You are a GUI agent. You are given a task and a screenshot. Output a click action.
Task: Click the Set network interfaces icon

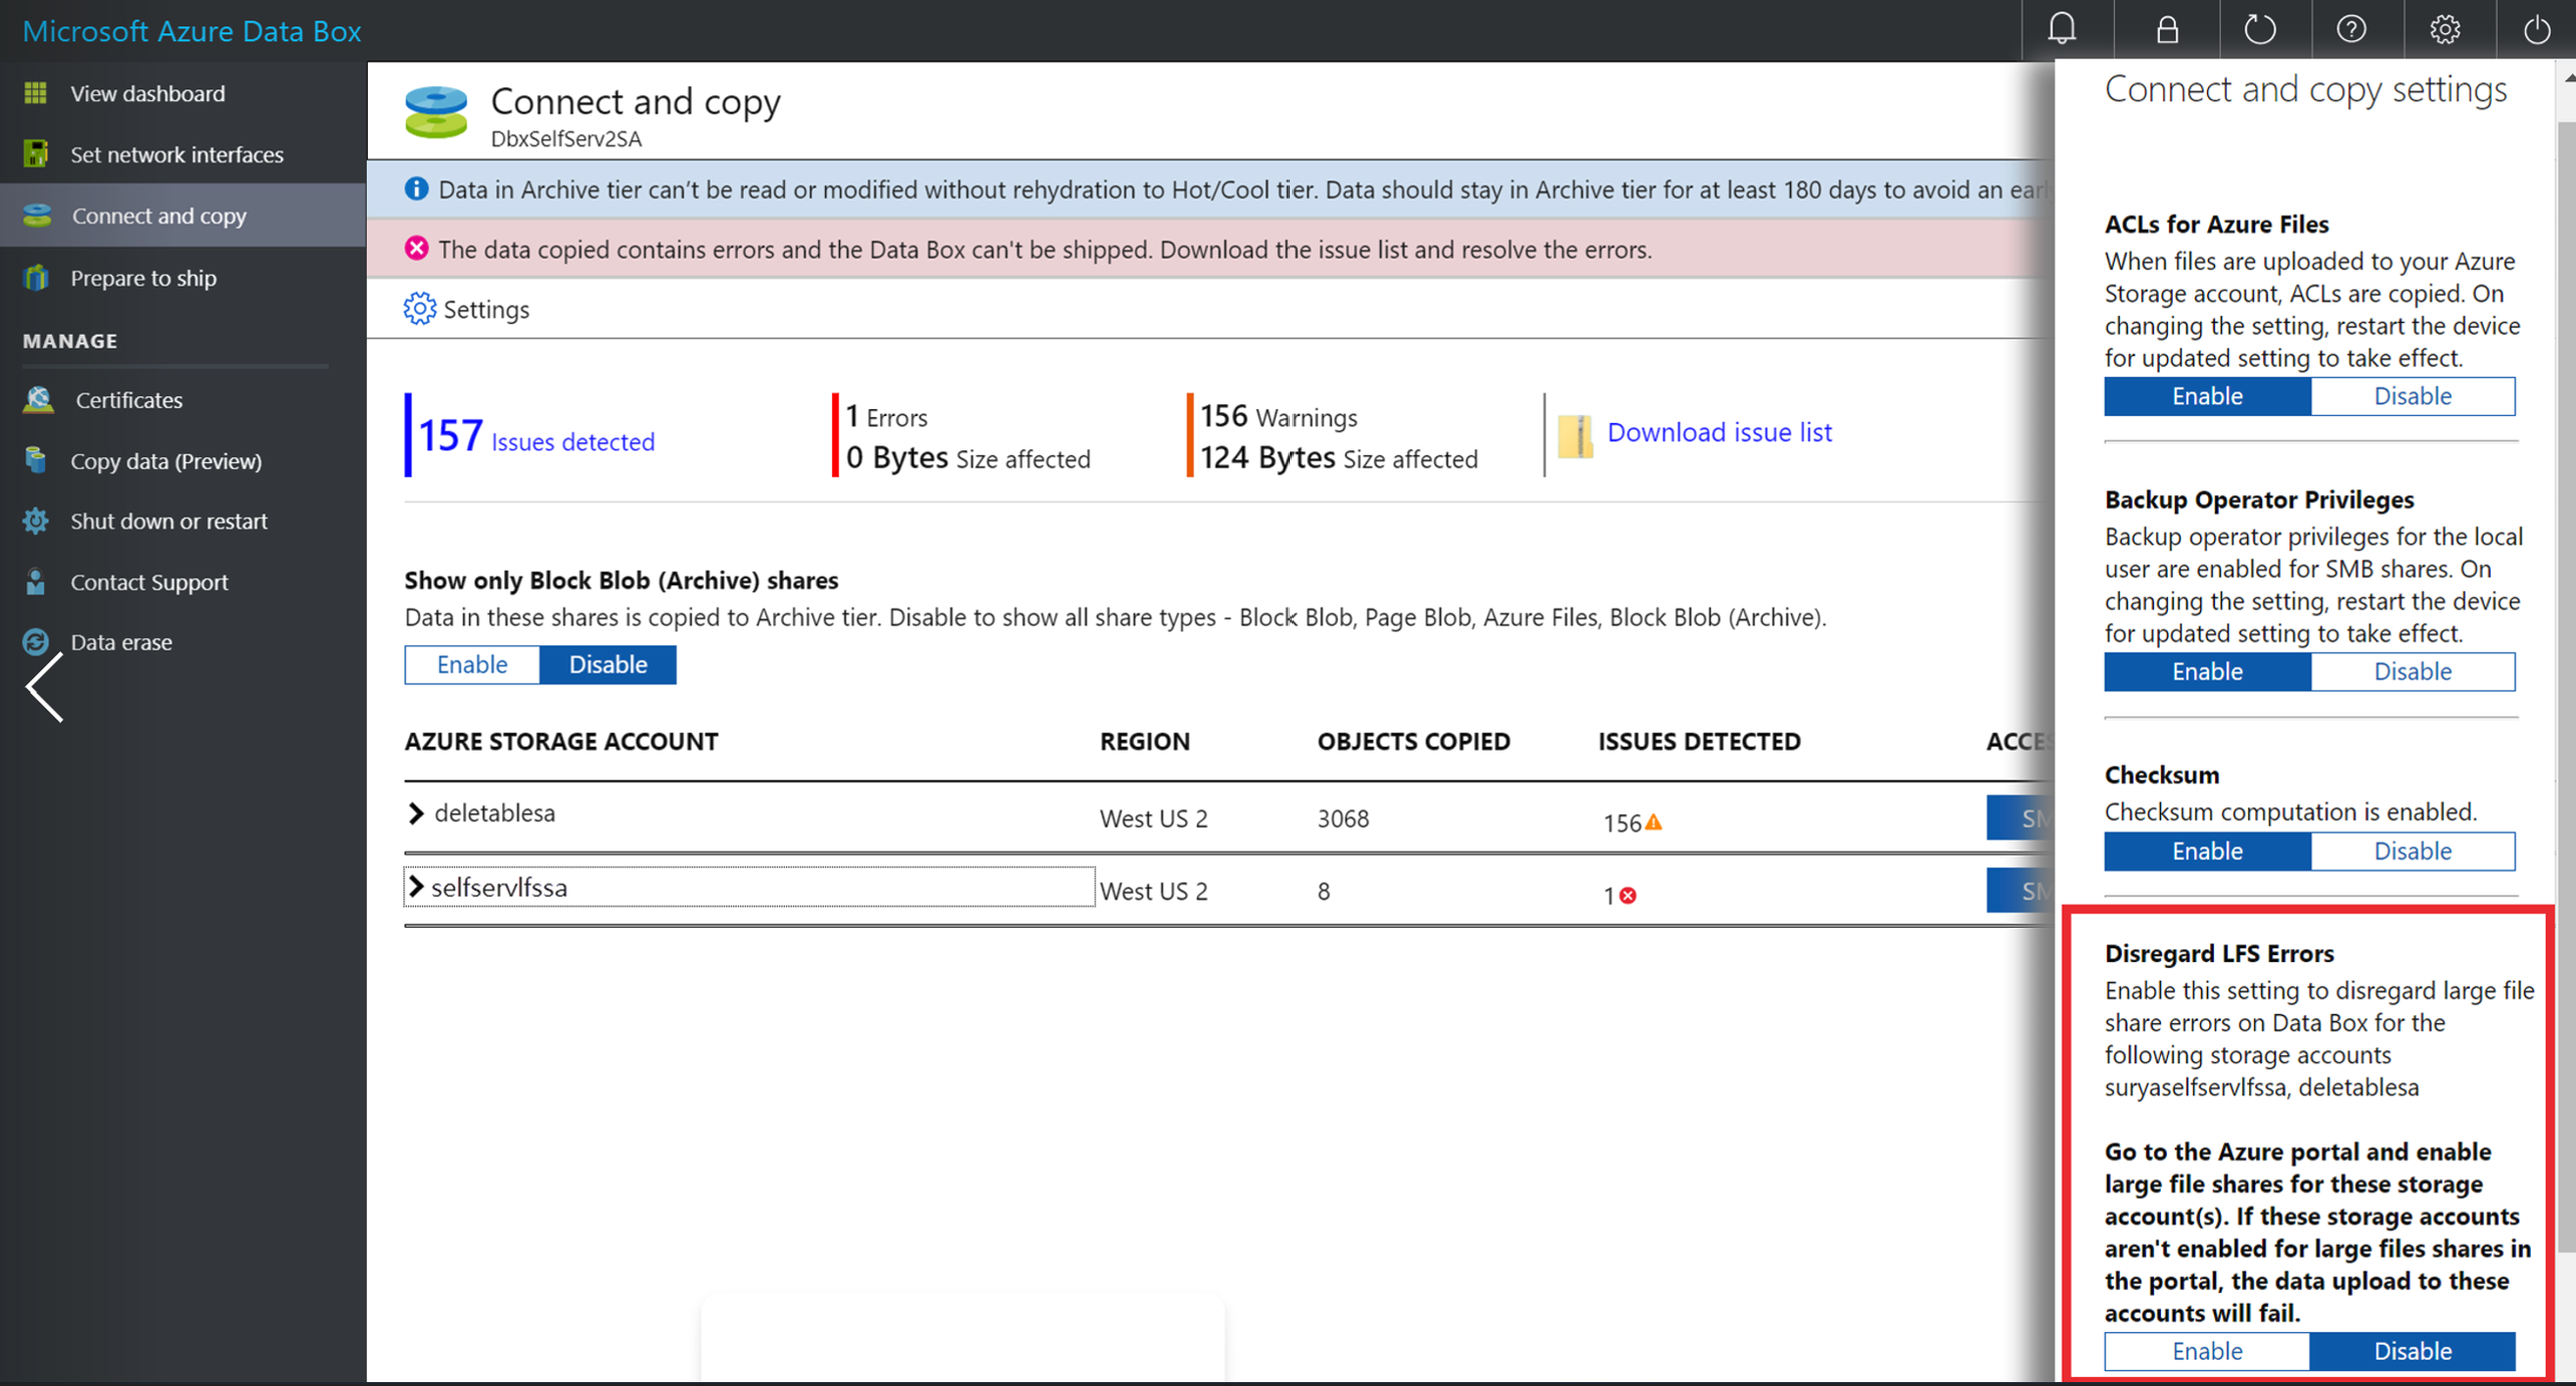pyautogui.click(x=36, y=154)
